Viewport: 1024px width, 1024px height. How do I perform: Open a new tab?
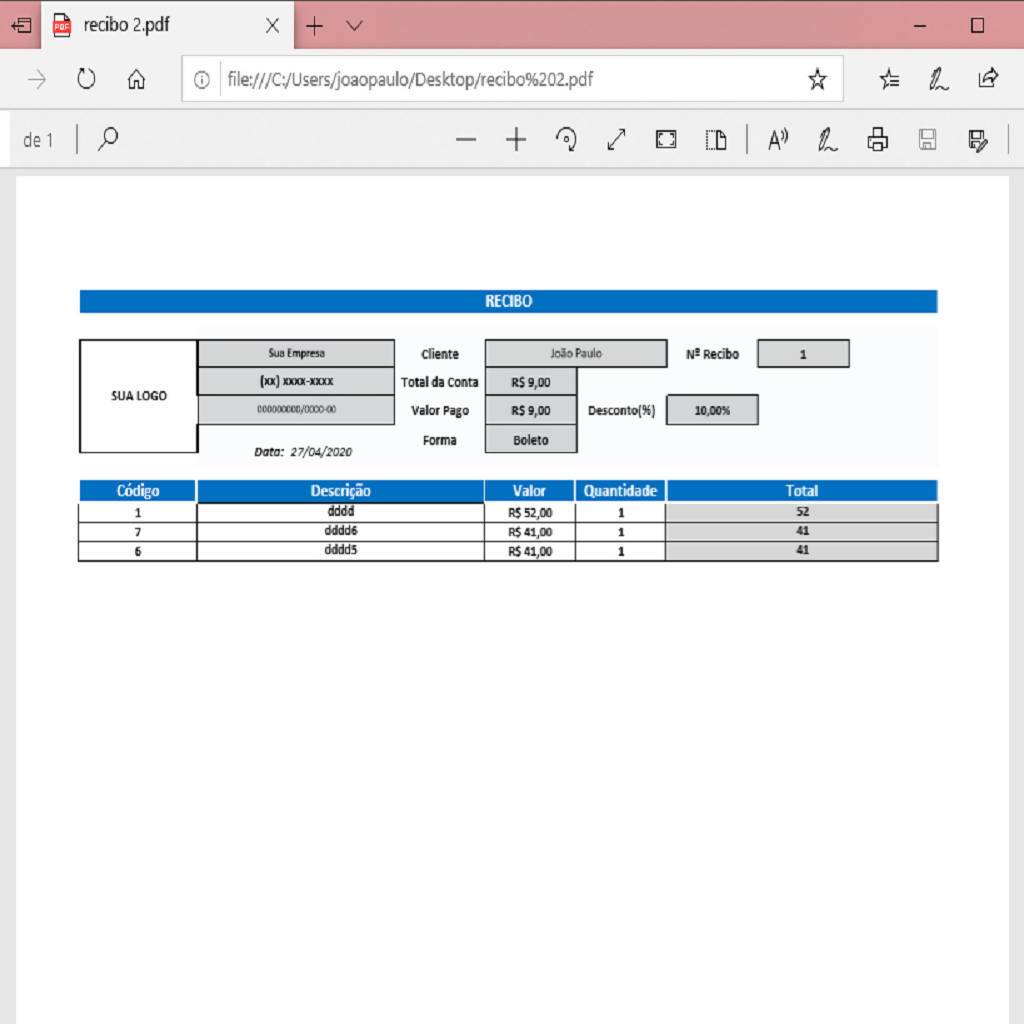(x=314, y=26)
